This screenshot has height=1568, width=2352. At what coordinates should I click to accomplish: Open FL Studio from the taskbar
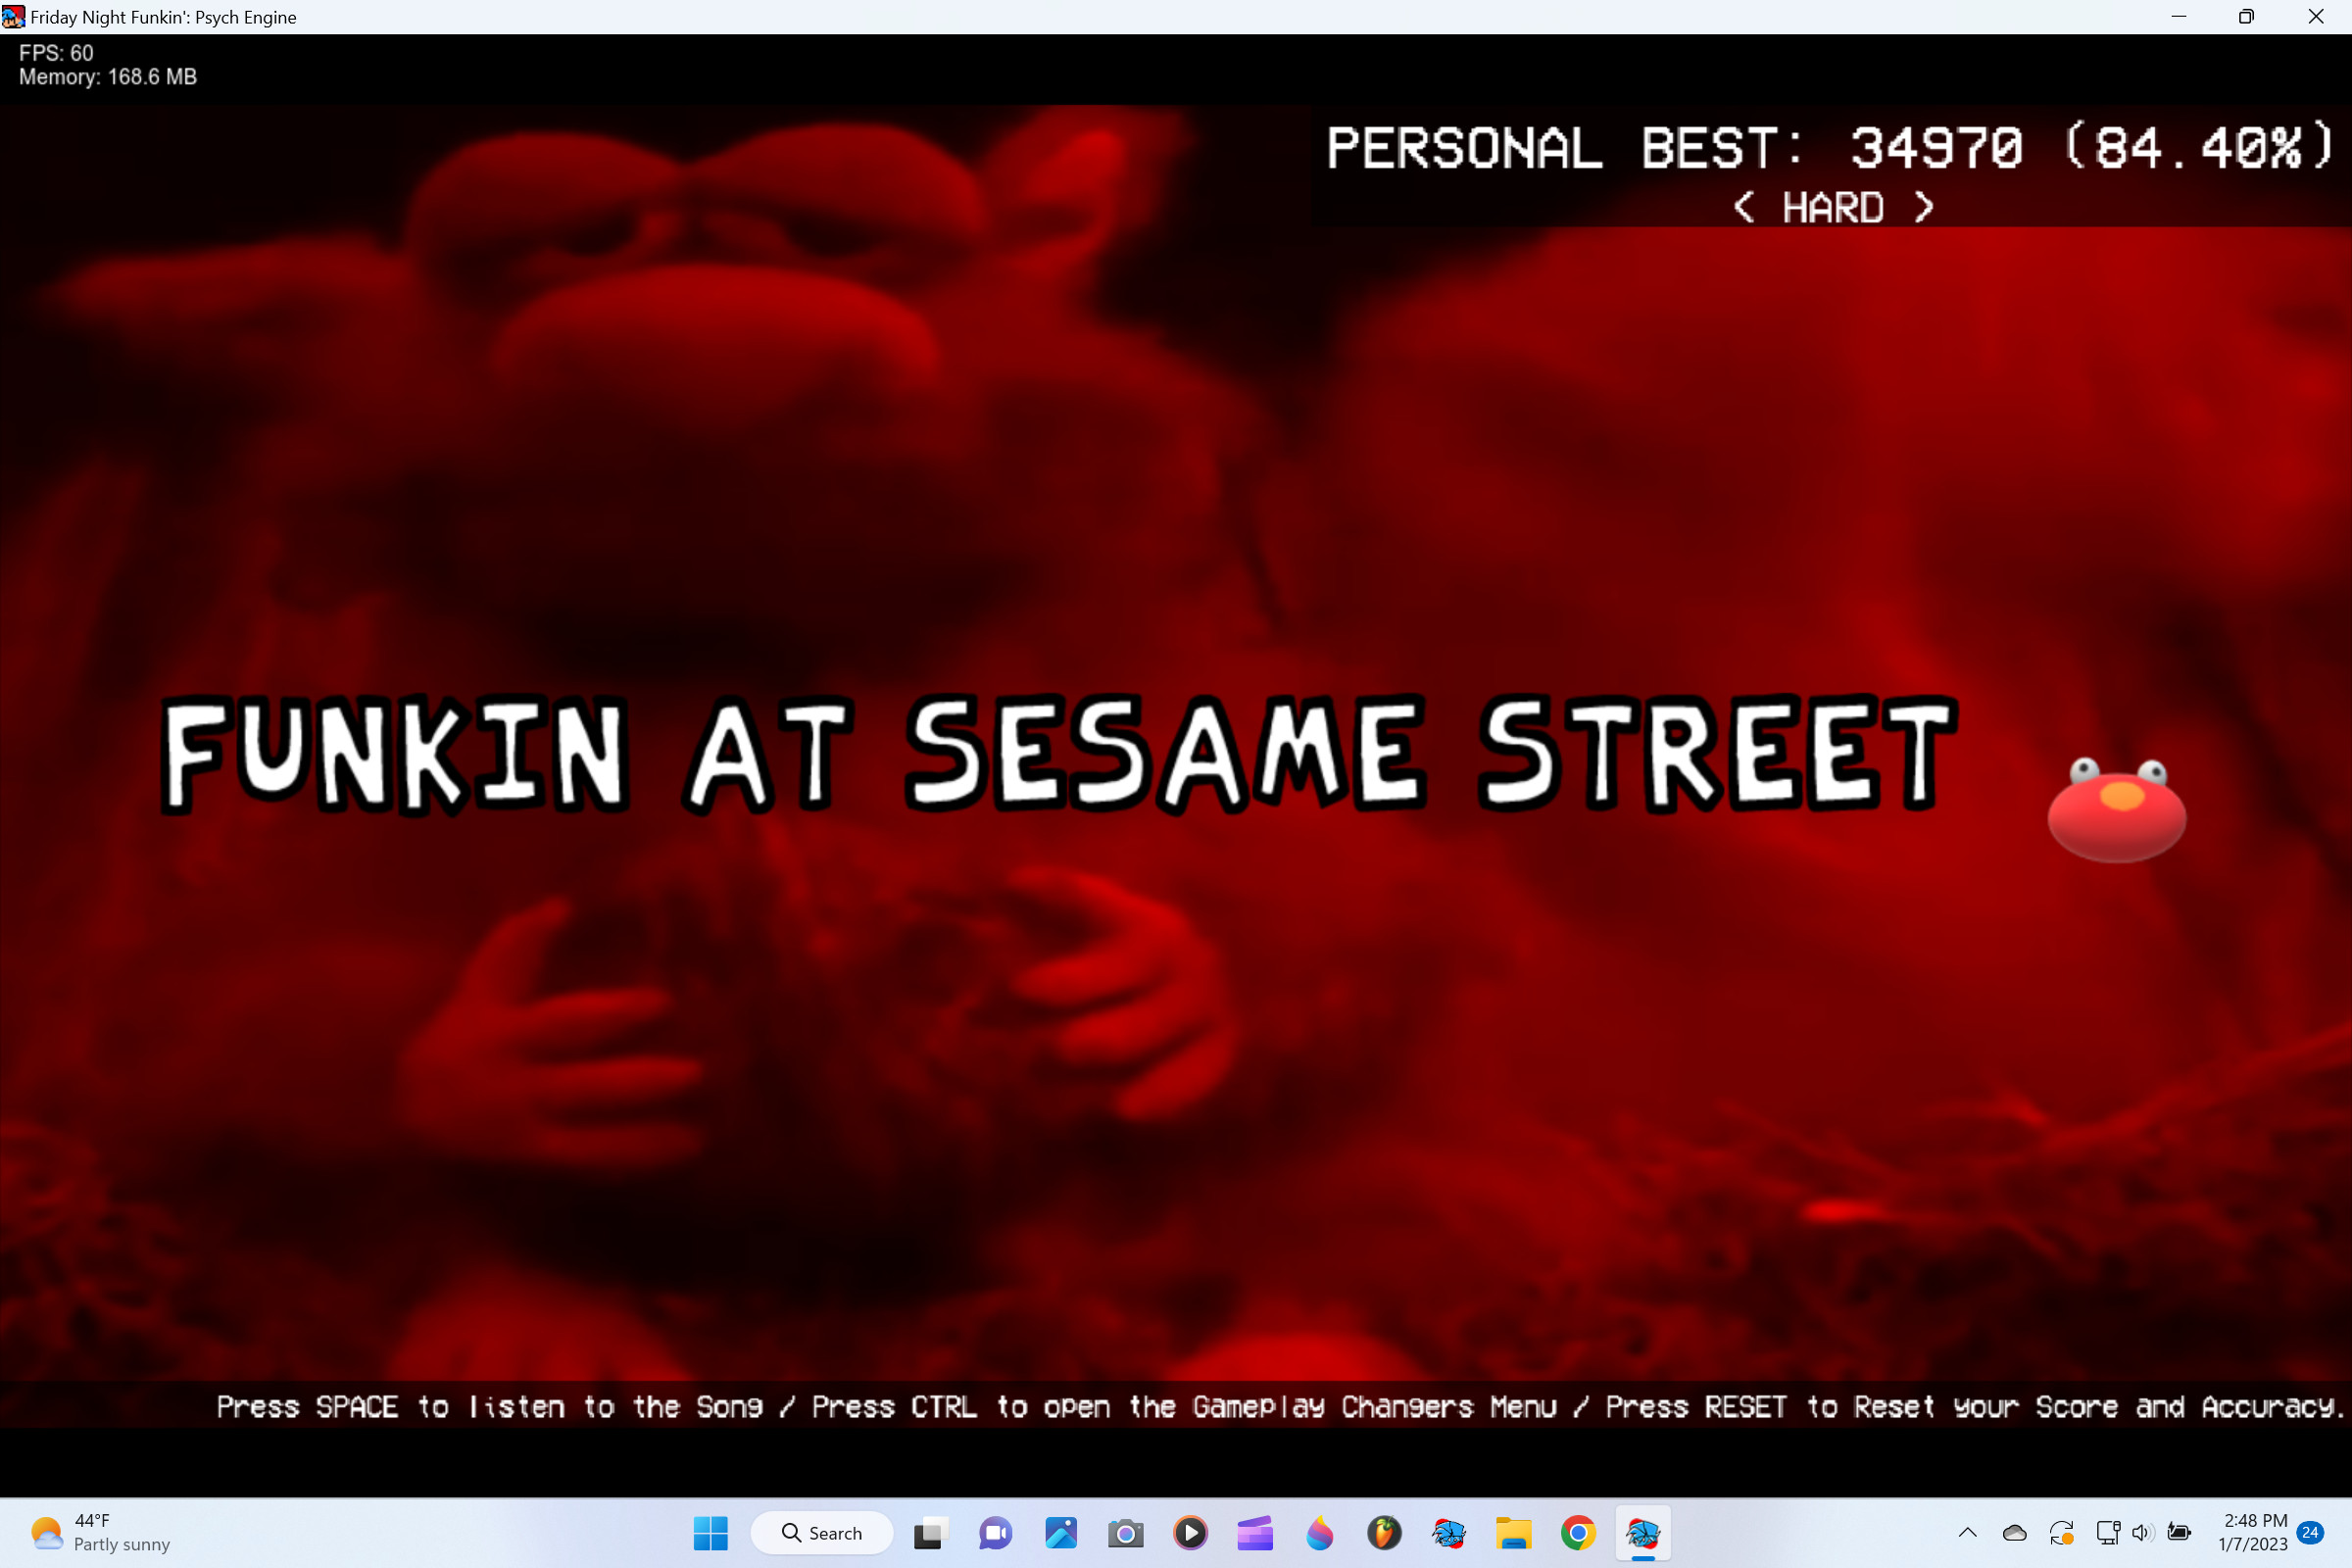click(x=1385, y=1533)
